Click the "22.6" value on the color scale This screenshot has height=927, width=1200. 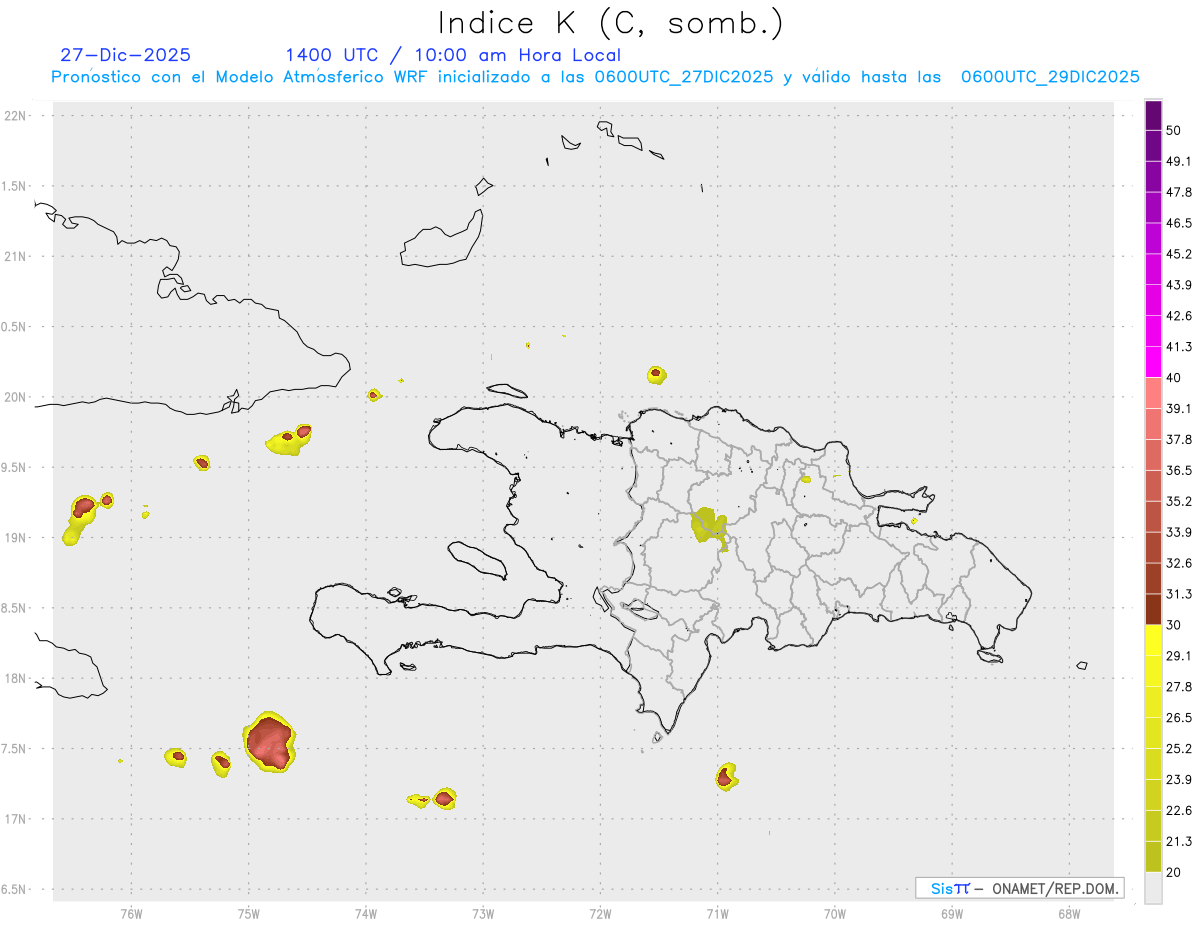(x=1179, y=810)
